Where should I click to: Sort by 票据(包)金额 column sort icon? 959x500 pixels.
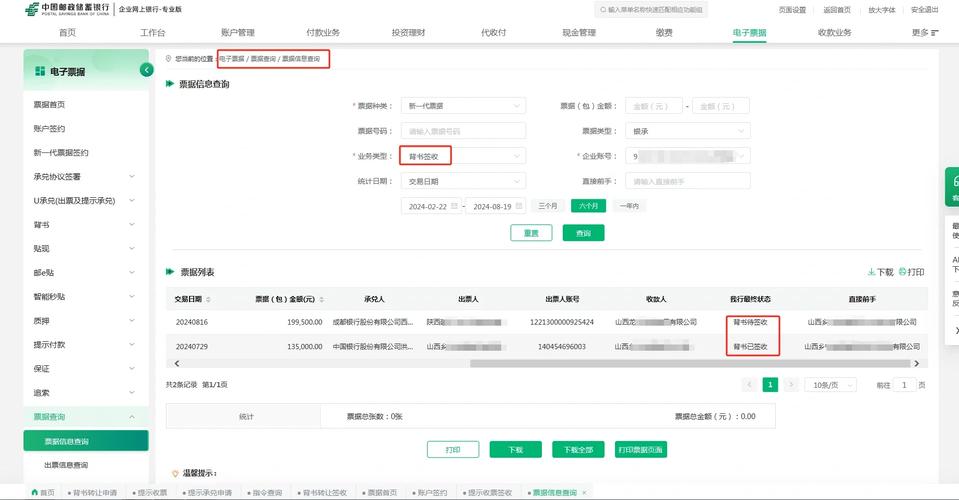[x=322, y=300]
